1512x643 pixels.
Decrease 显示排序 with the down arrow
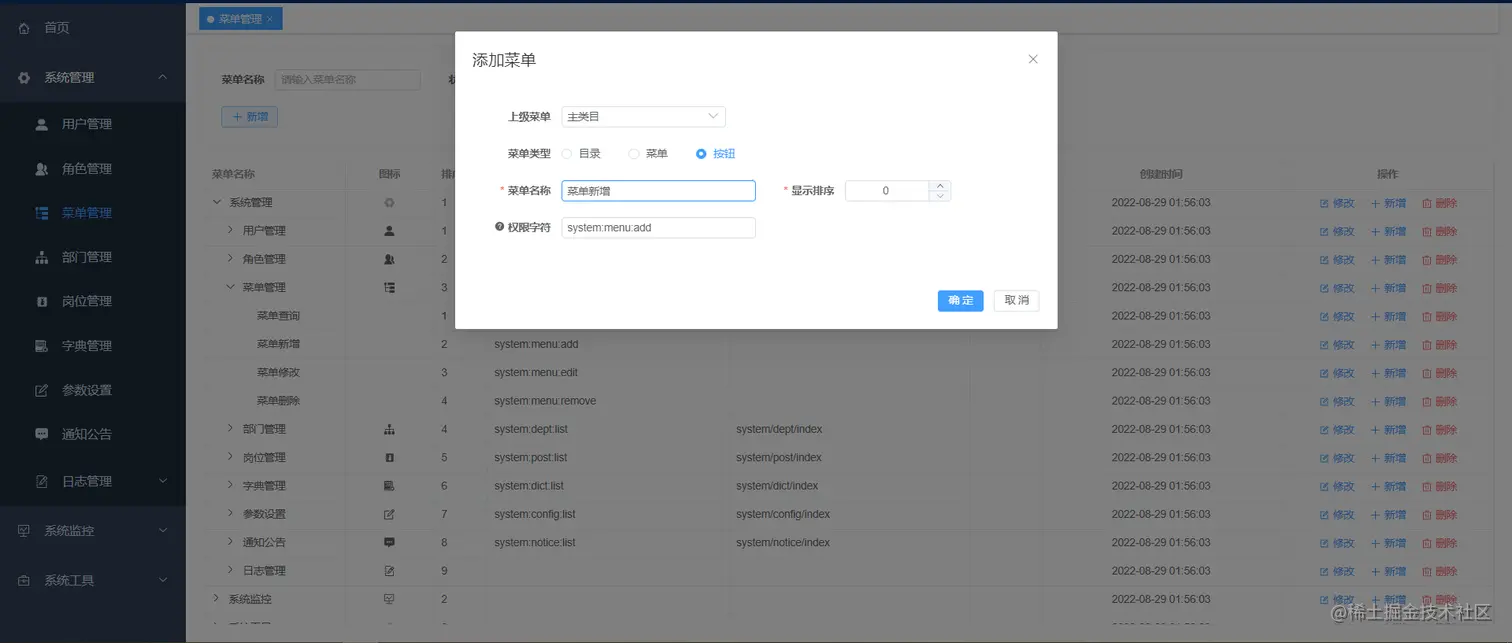pos(939,196)
